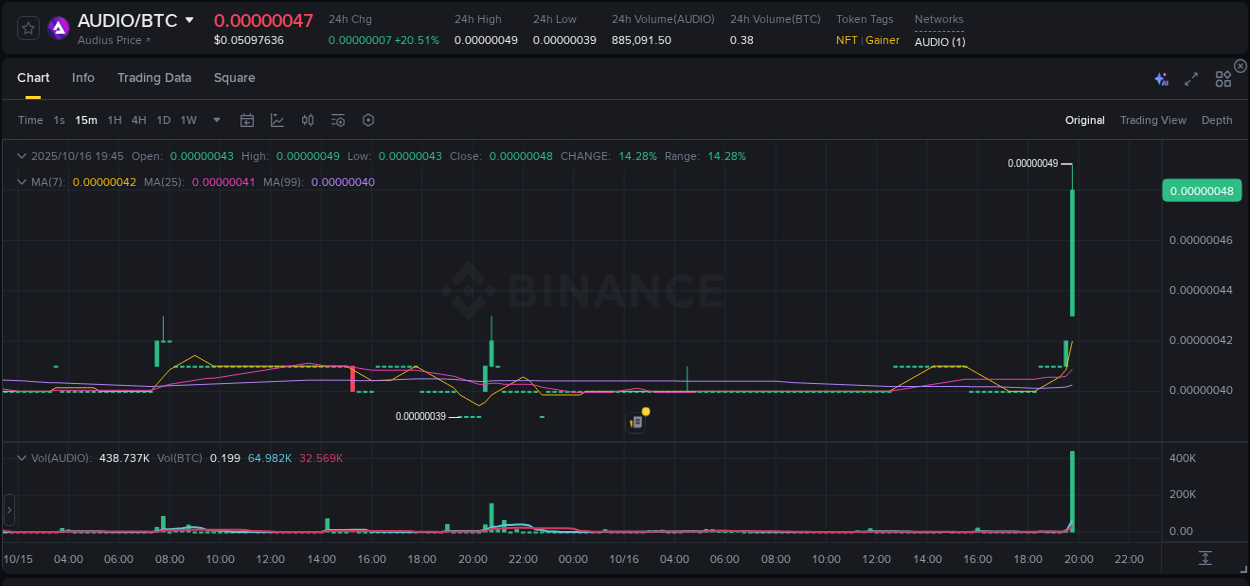Screen dimensions: 1250x586
Task: Select the 1H timeframe
Action: 113,120
